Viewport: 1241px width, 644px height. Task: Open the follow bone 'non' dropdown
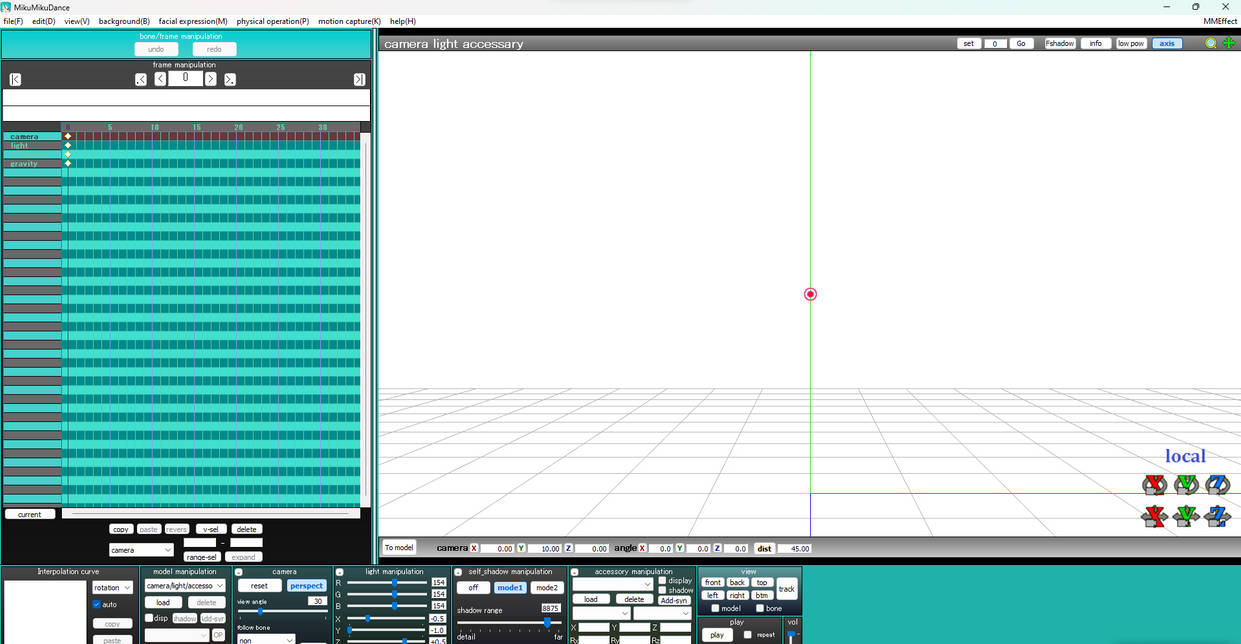tap(266, 639)
